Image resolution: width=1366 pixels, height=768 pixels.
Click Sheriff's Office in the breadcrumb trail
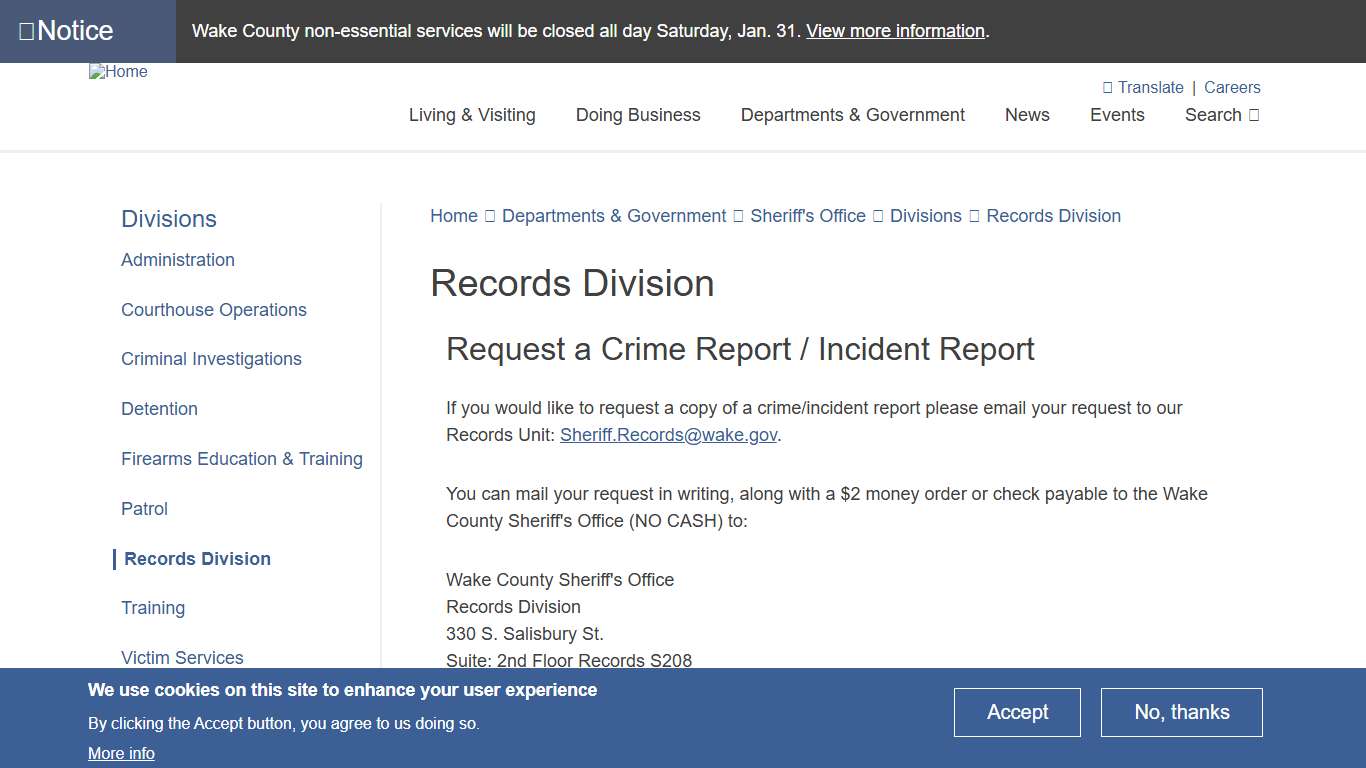[x=807, y=215]
